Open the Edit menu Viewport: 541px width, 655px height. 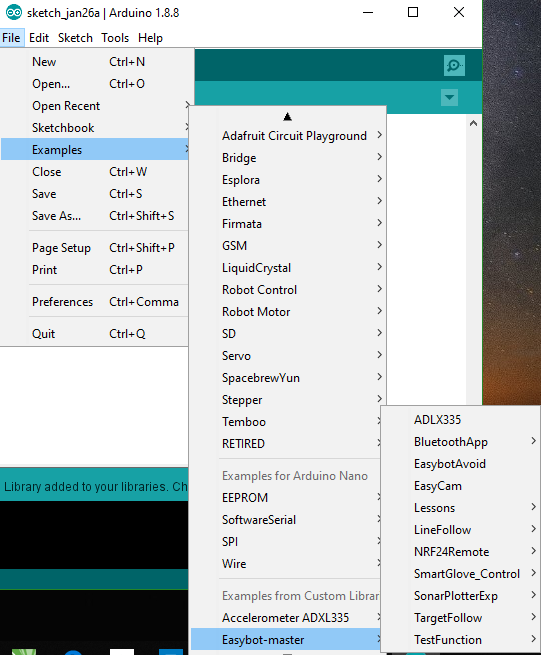39,38
